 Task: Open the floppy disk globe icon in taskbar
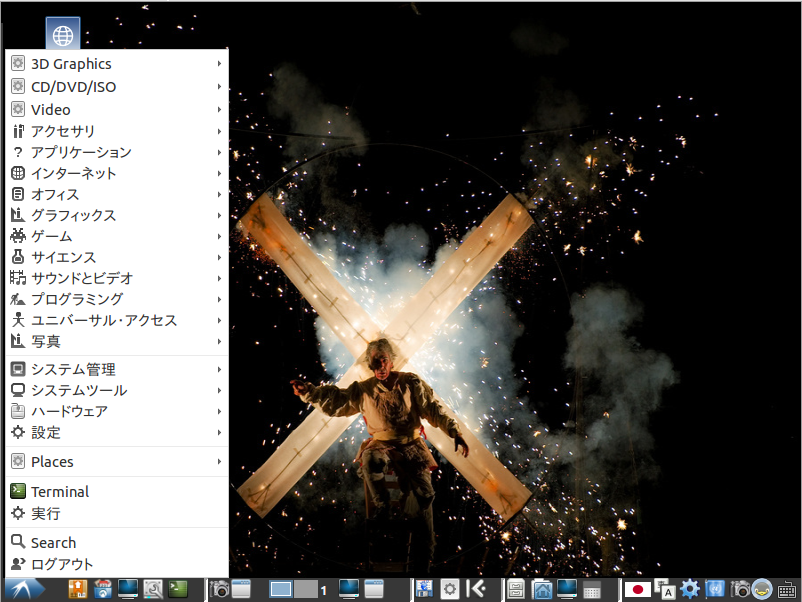[424, 590]
